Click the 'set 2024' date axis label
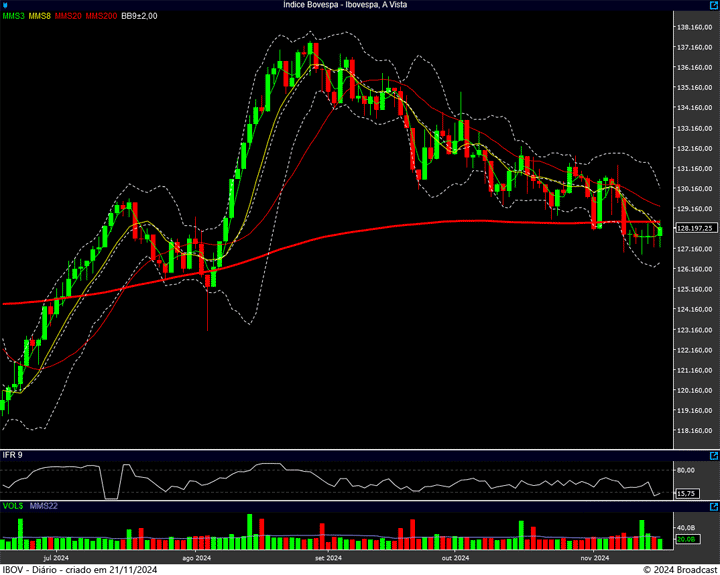Screen dimensions: 720x575 tap(328, 557)
